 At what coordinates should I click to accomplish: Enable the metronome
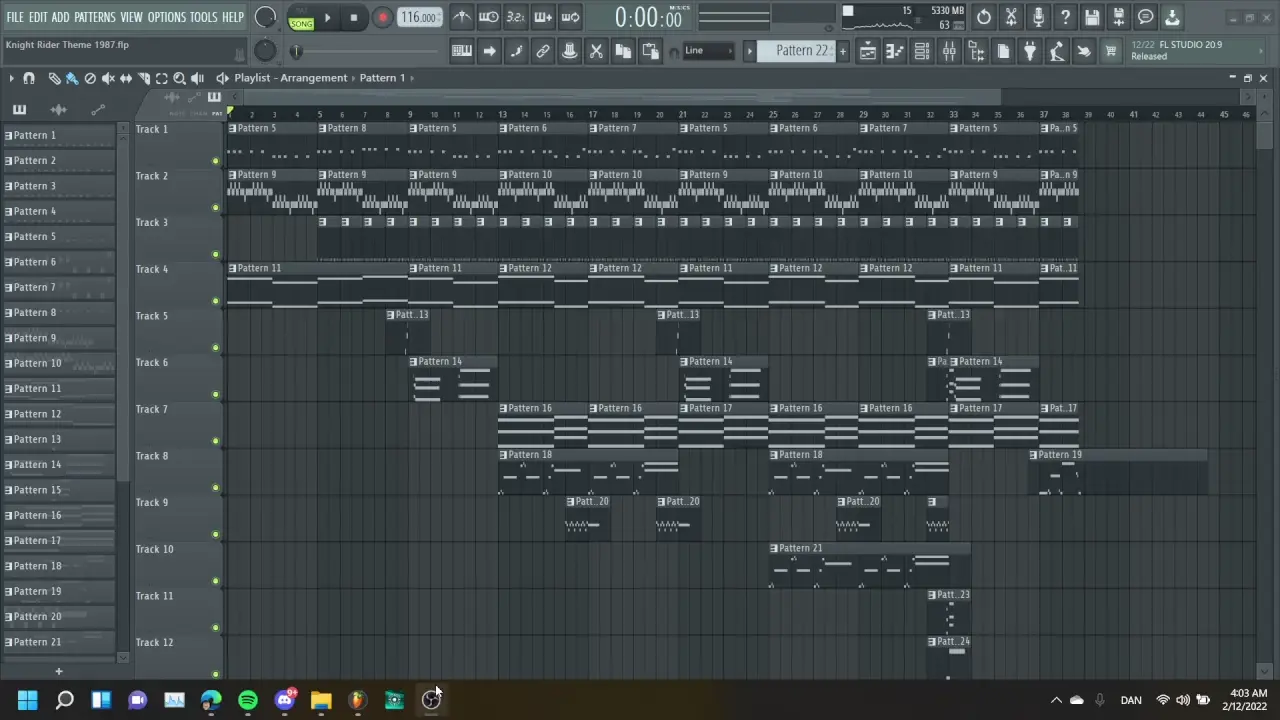462,17
